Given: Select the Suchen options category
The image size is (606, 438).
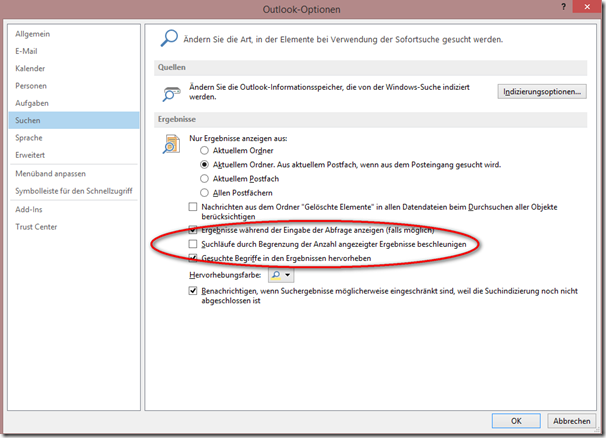Looking at the screenshot, I should pos(73,120).
